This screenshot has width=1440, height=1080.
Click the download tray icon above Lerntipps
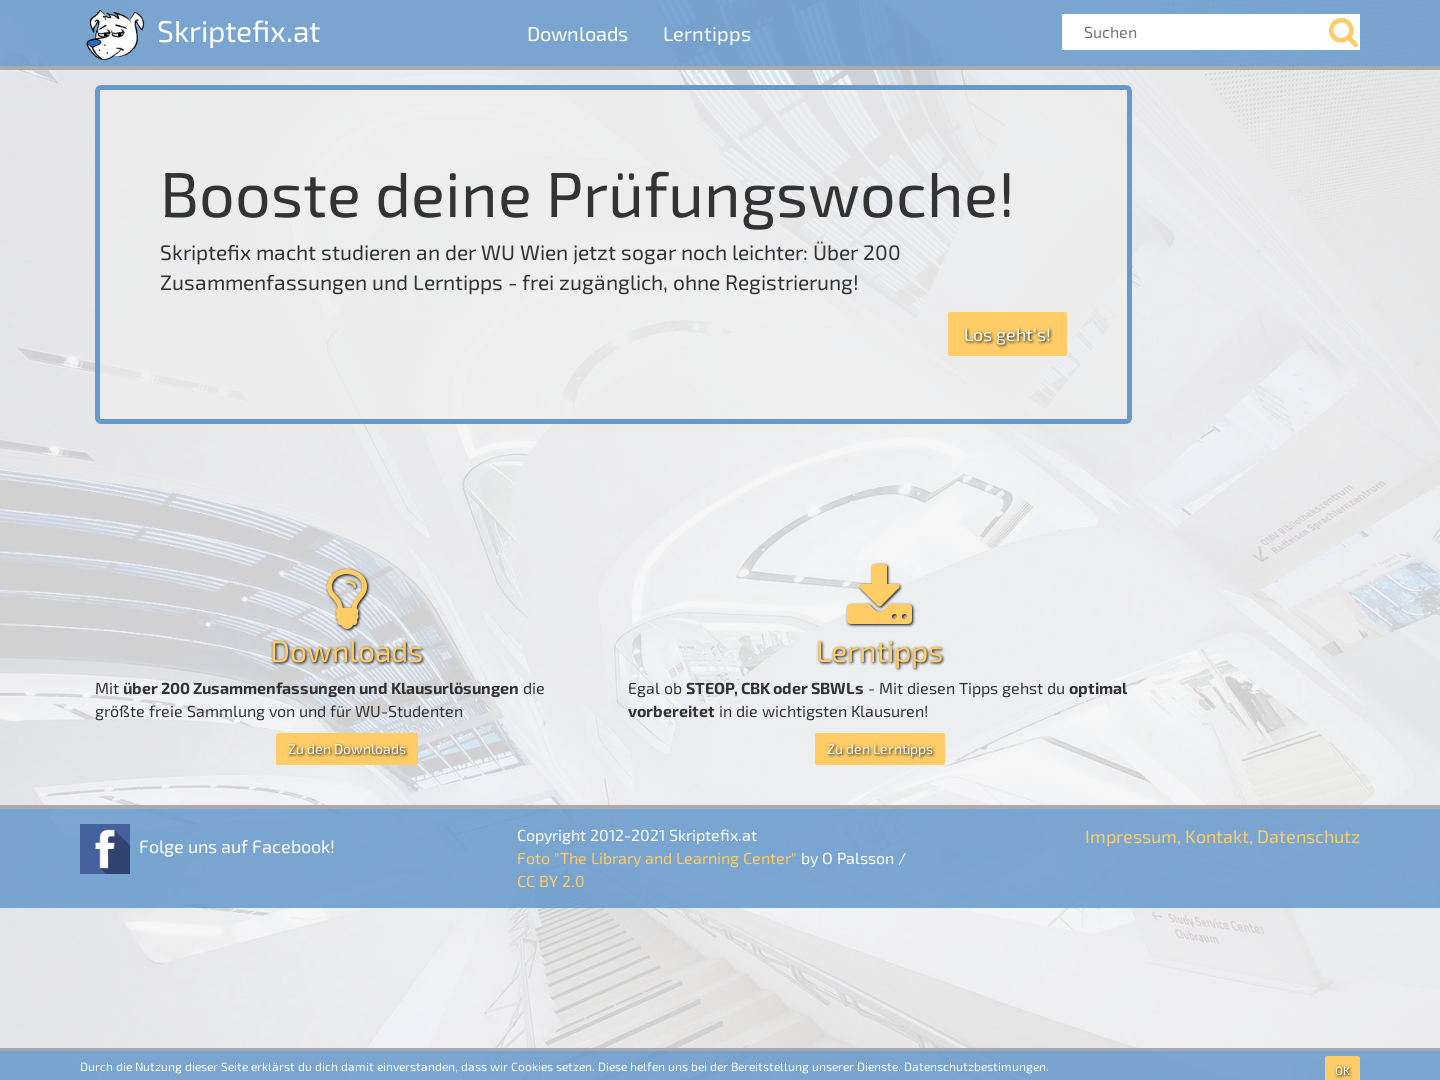(x=880, y=594)
